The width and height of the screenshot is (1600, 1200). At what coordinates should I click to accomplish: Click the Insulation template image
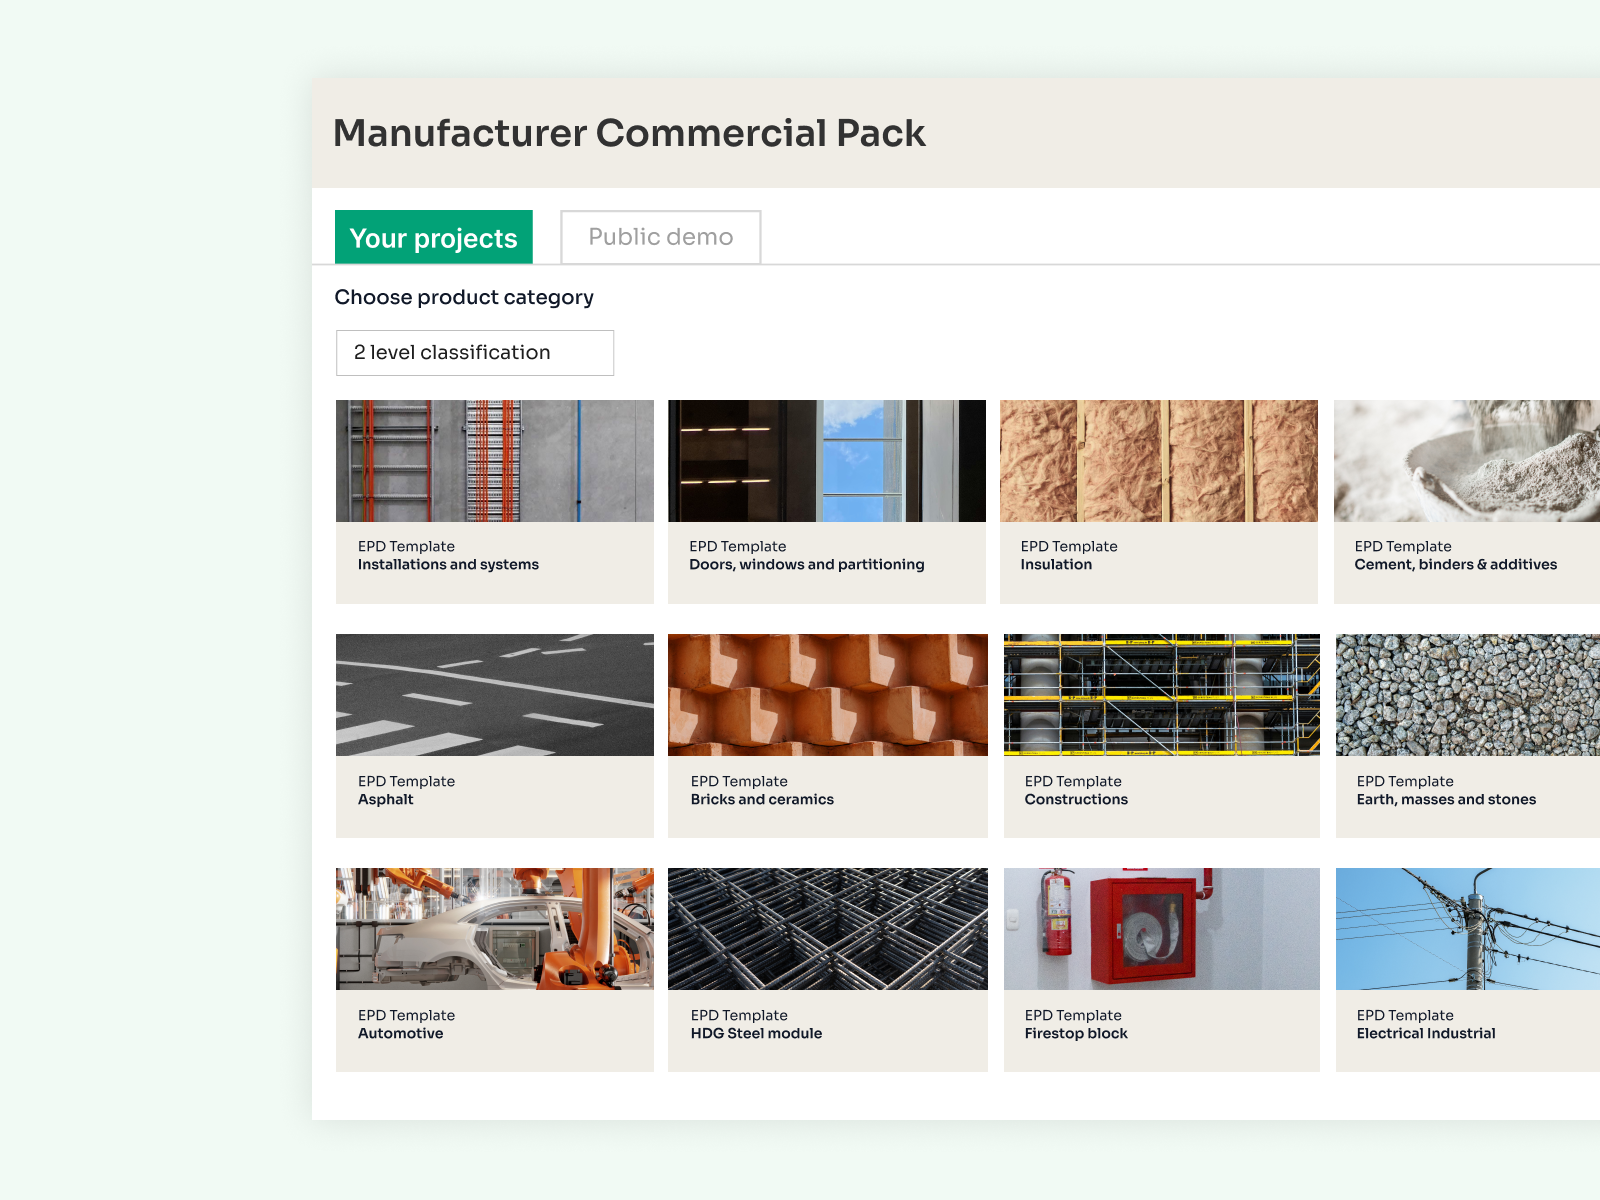coord(1160,460)
